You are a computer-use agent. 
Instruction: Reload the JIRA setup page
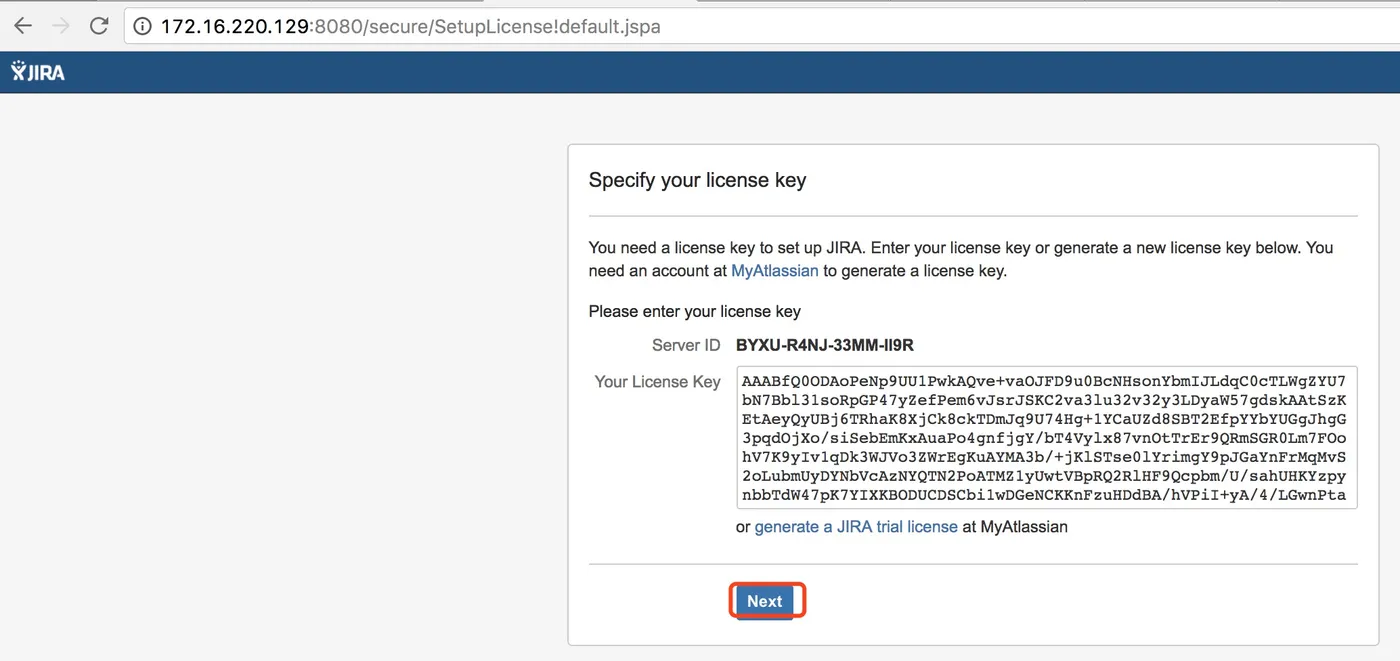tap(99, 27)
